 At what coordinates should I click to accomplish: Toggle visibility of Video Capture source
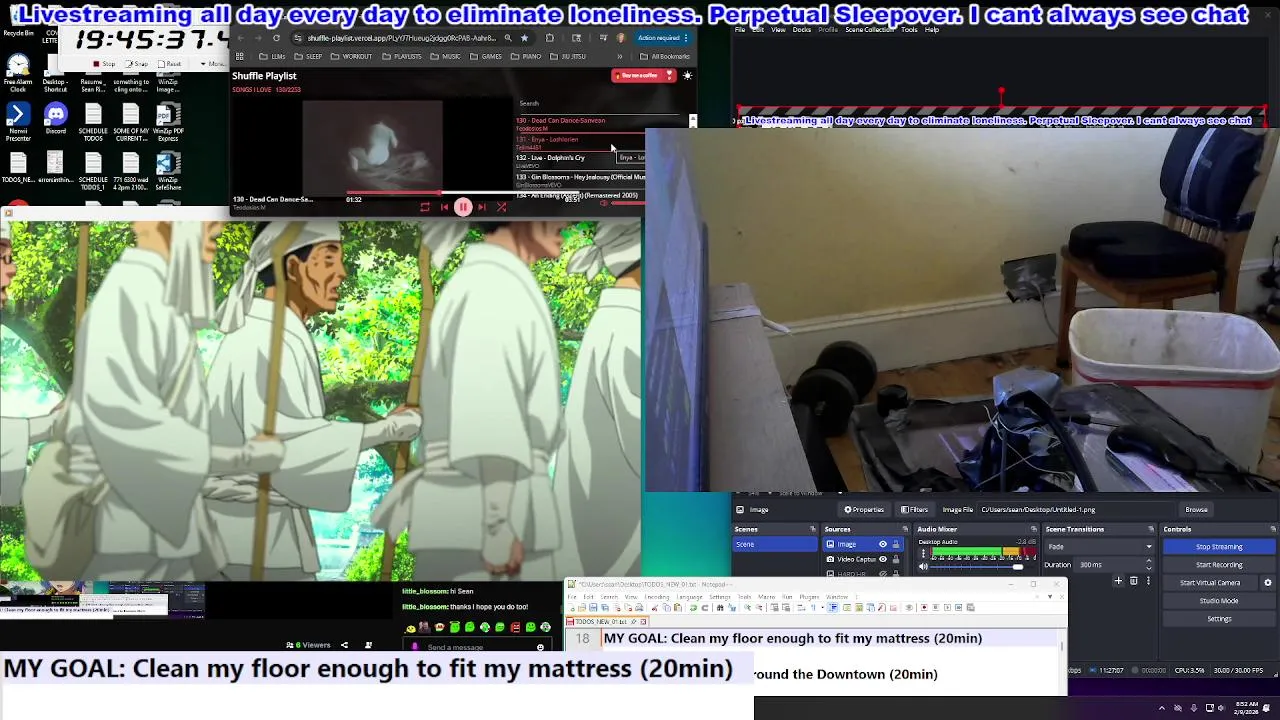[x=883, y=559]
